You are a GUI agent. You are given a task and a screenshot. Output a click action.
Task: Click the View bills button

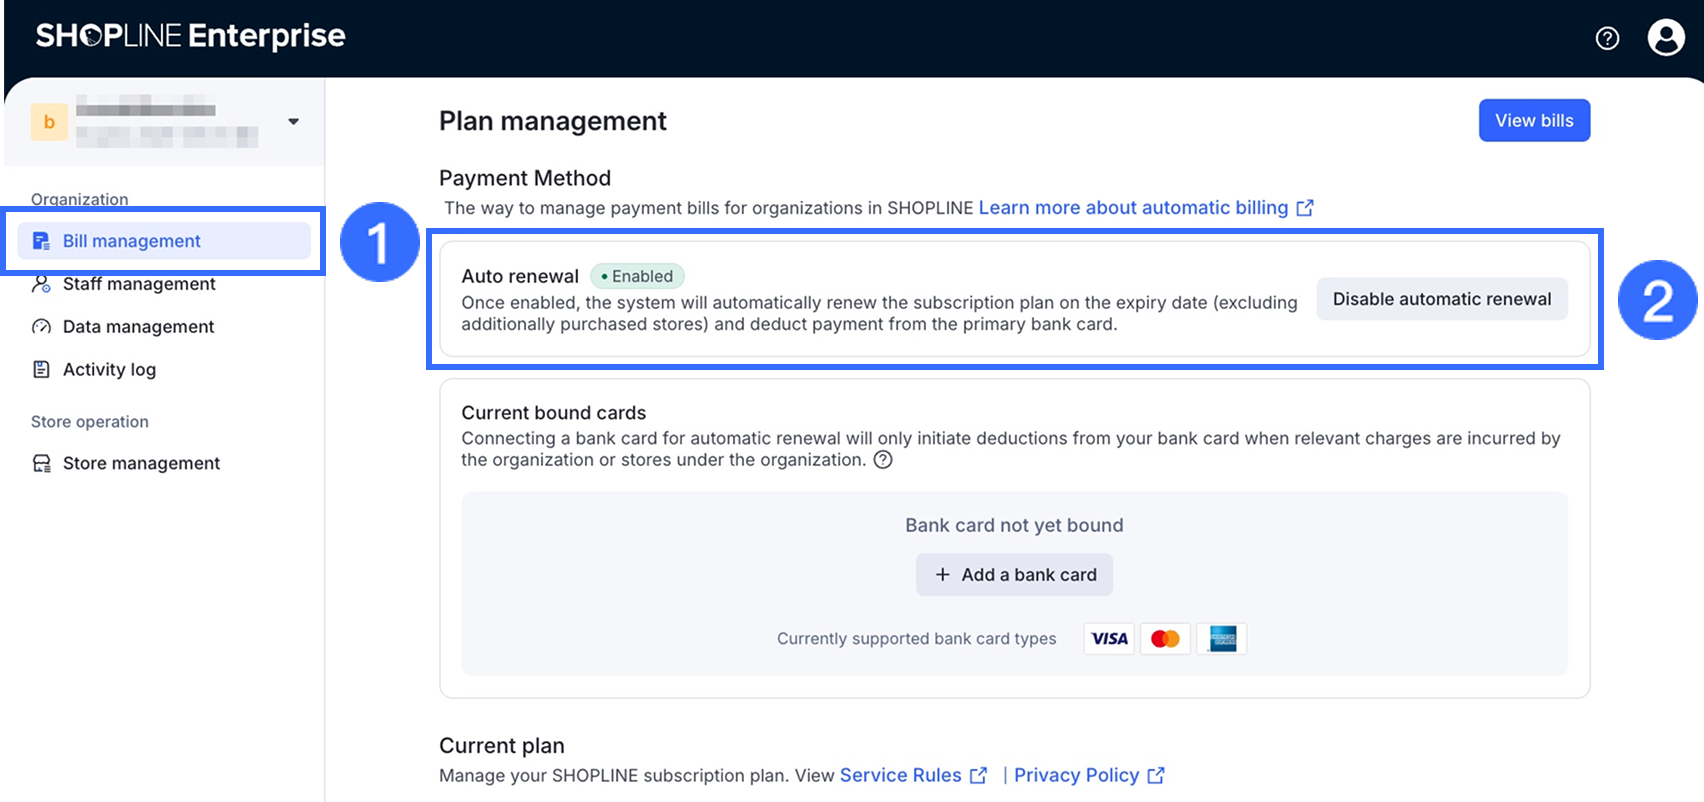click(1534, 121)
